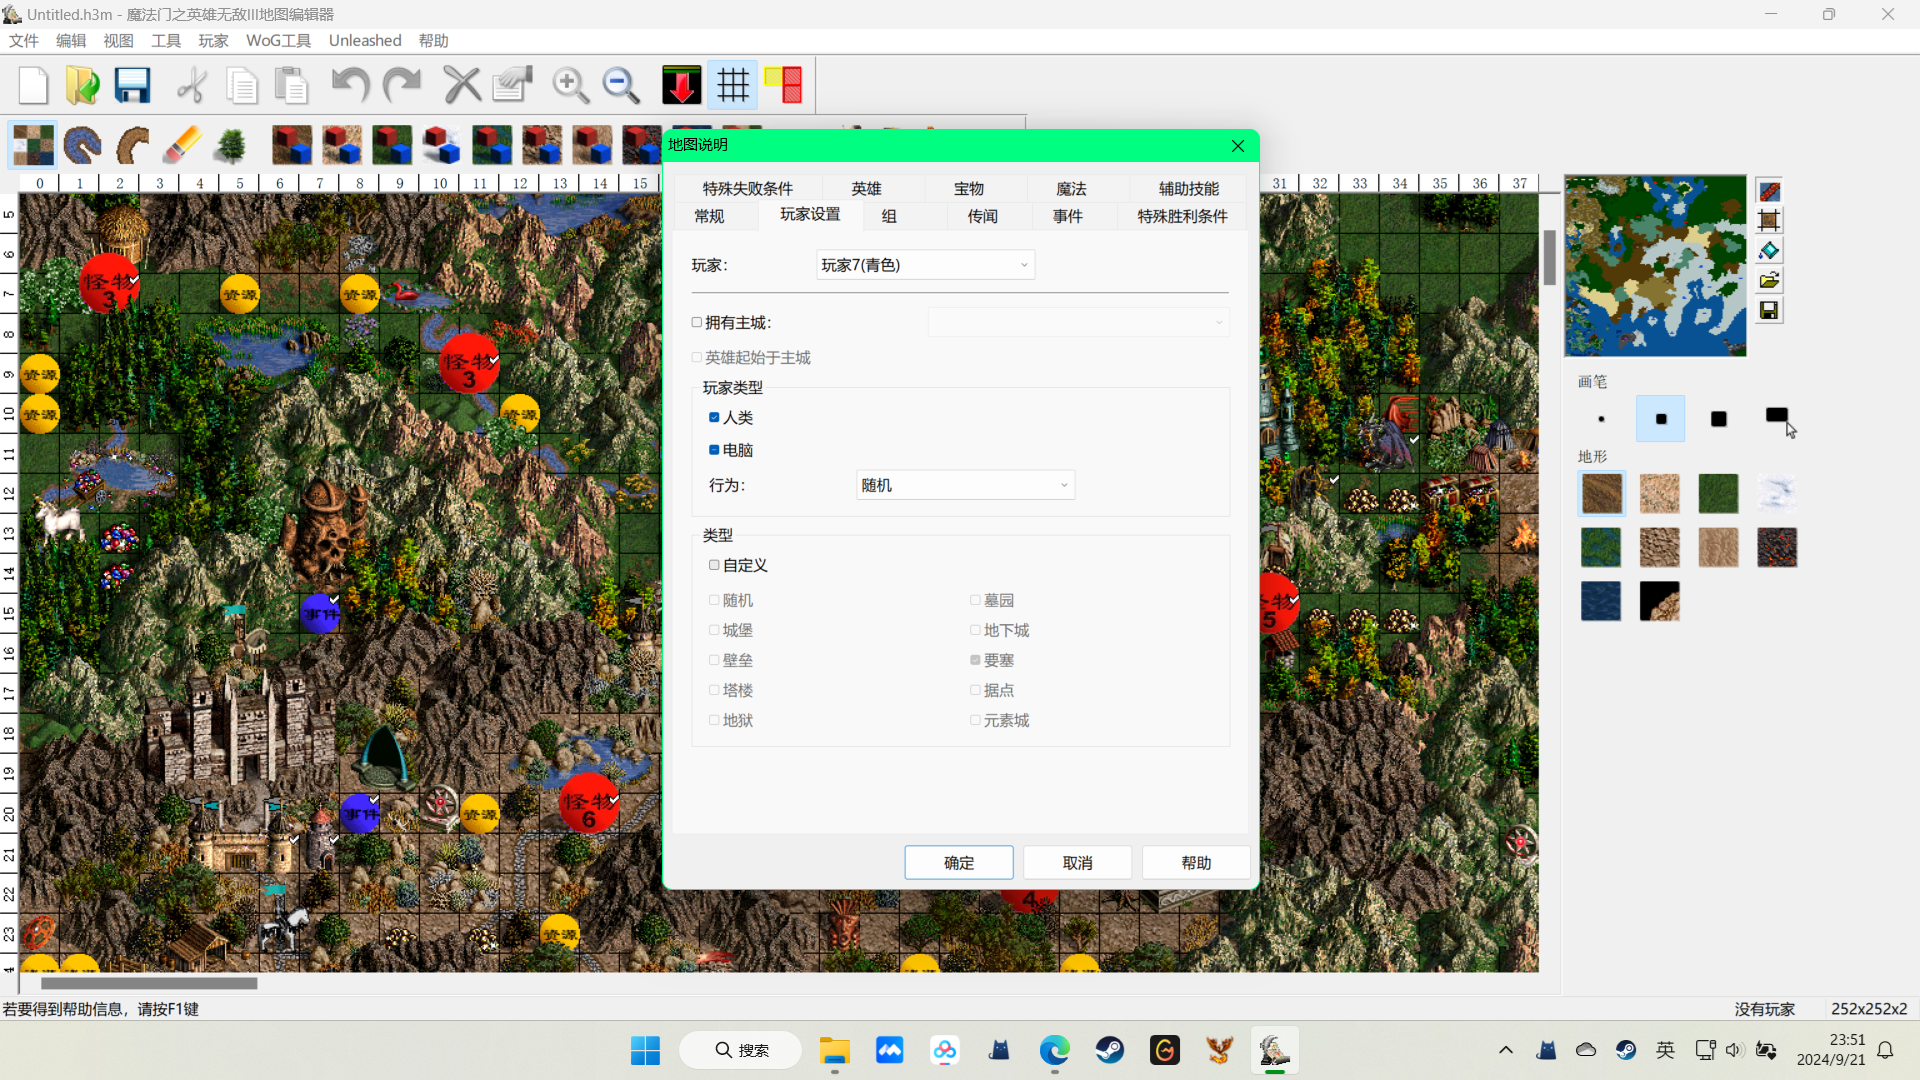Toggle the grid display toolbar icon
Screen dimensions: 1920x1080
(x=733, y=85)
